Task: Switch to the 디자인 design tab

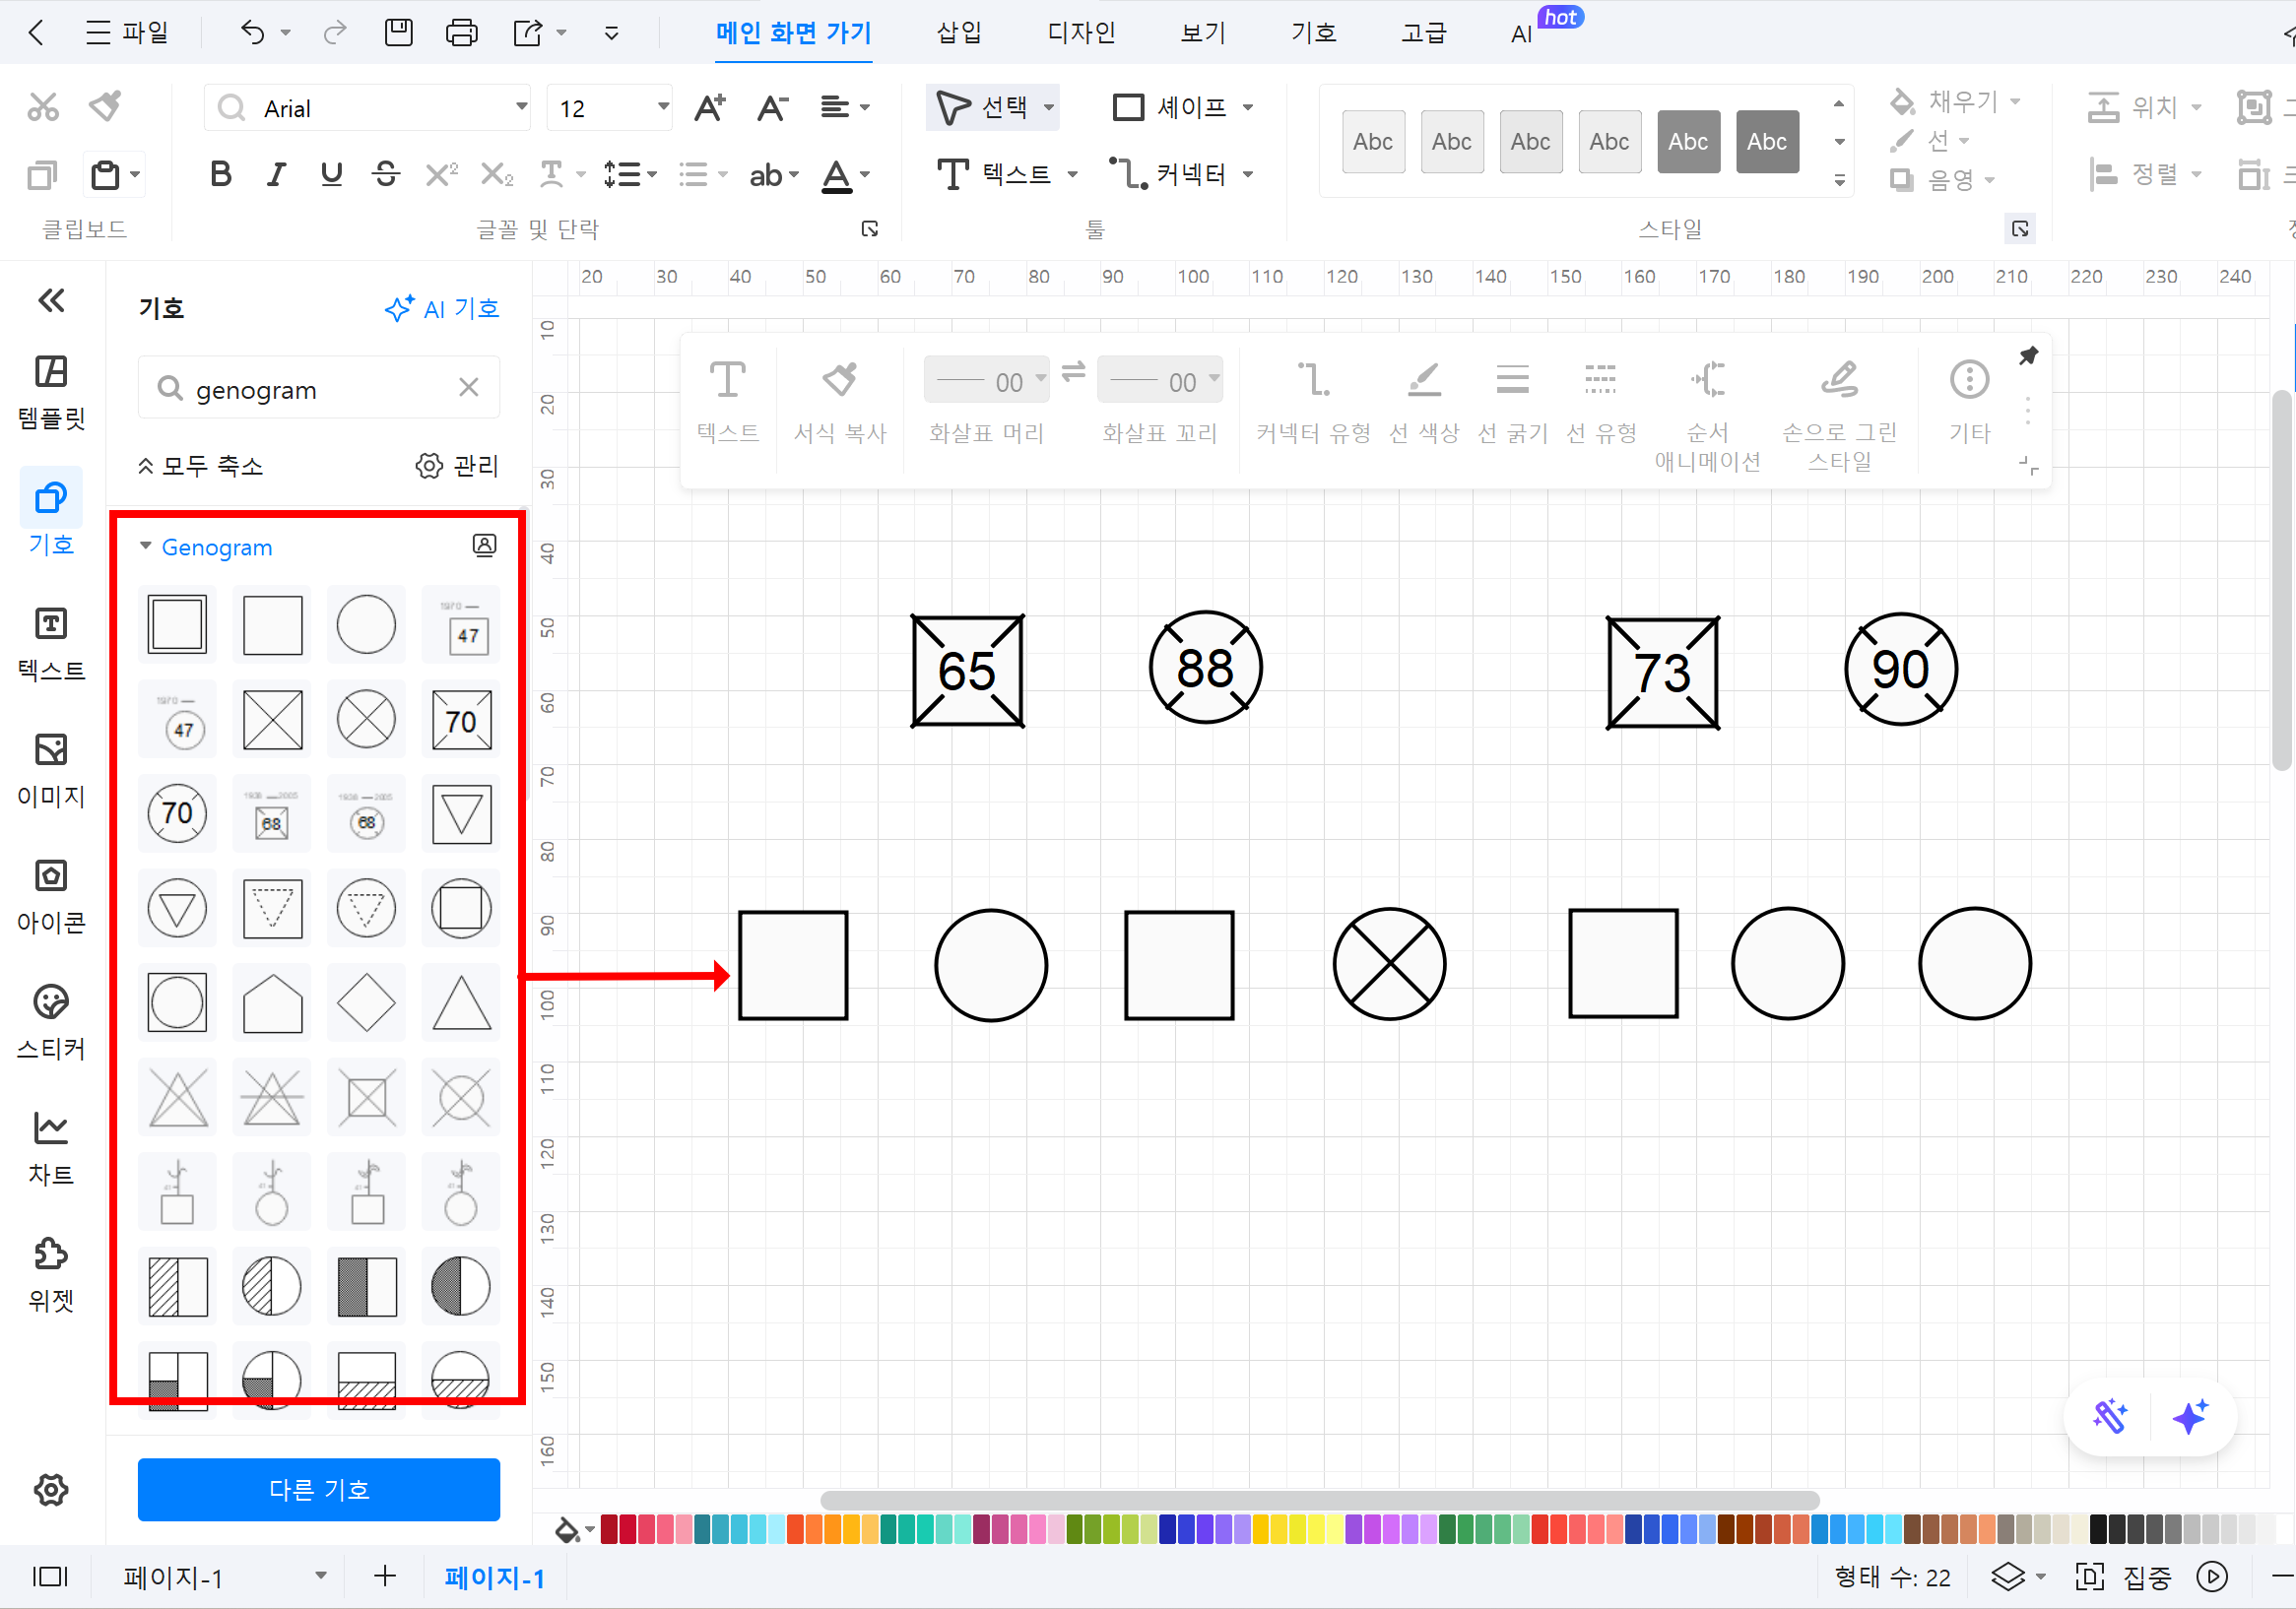Action: (1081, 33)
